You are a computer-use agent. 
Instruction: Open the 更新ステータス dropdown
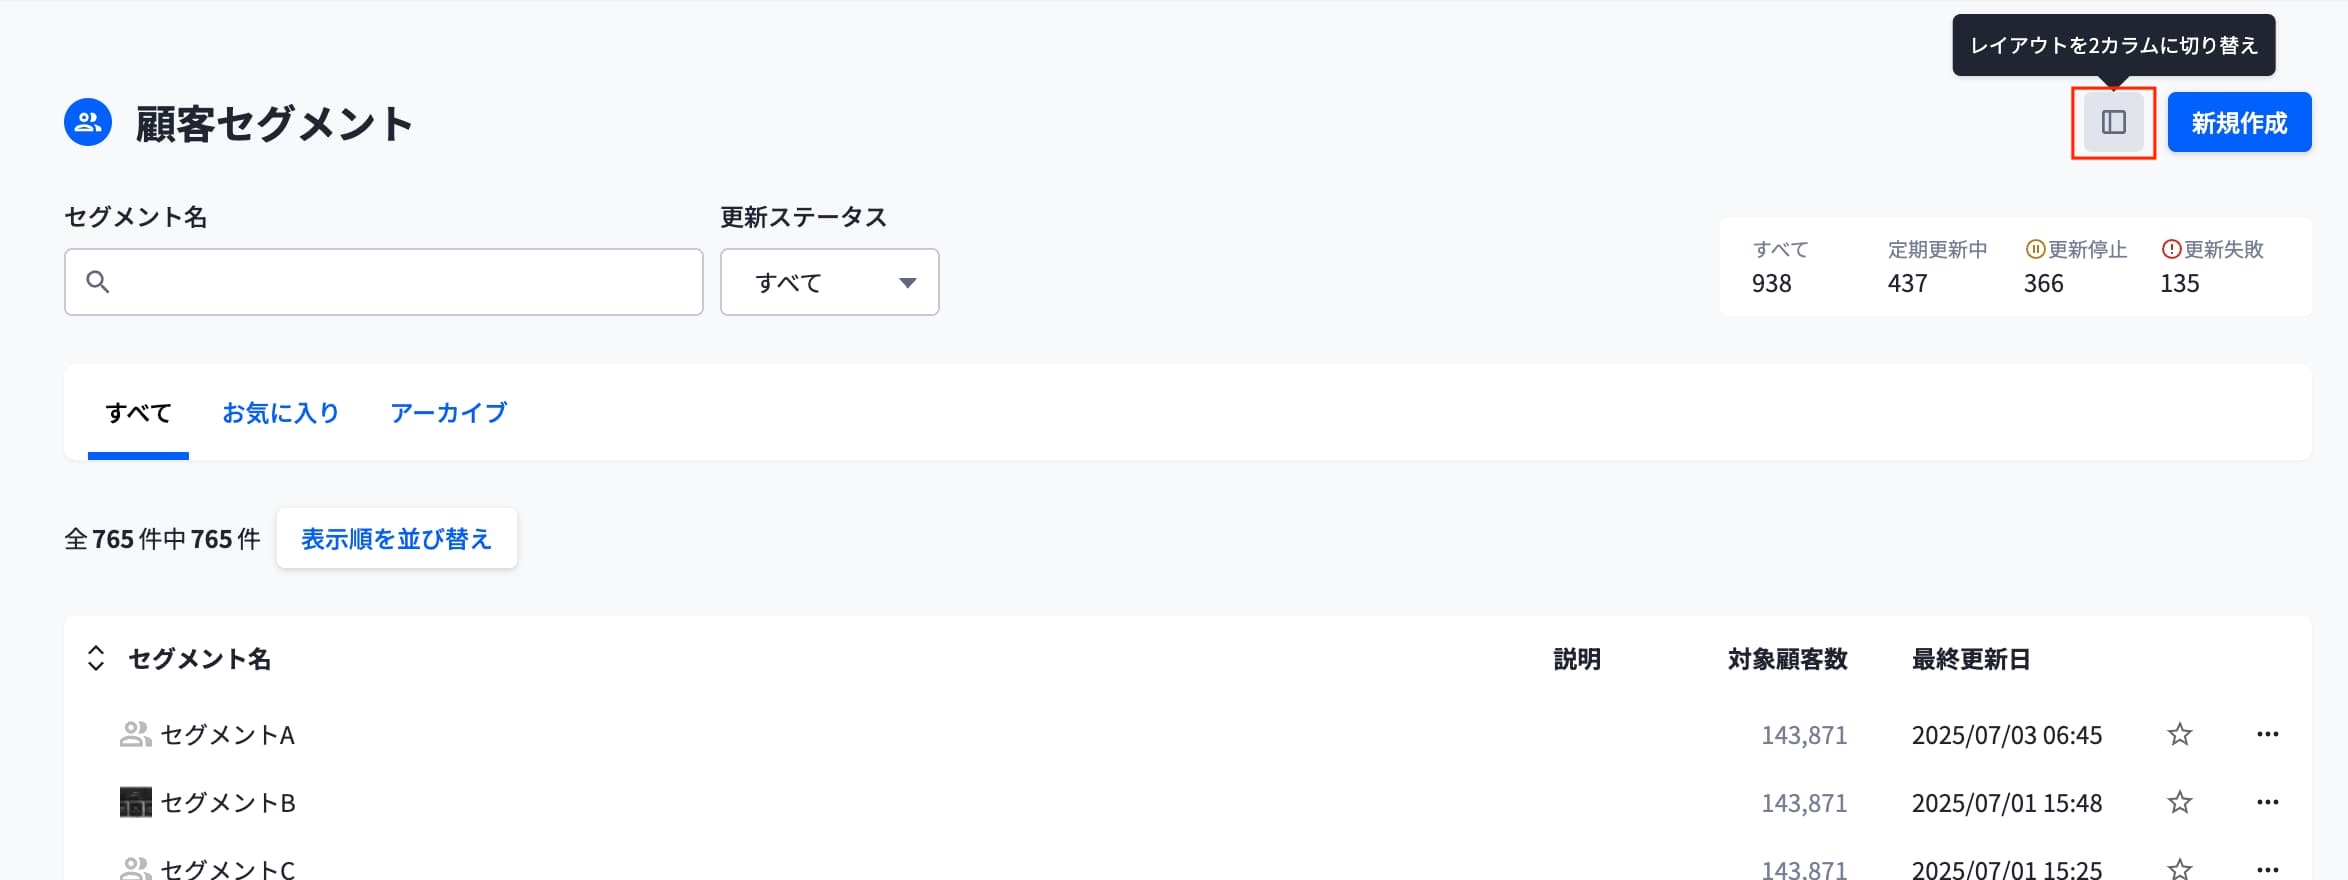point(829,282)
